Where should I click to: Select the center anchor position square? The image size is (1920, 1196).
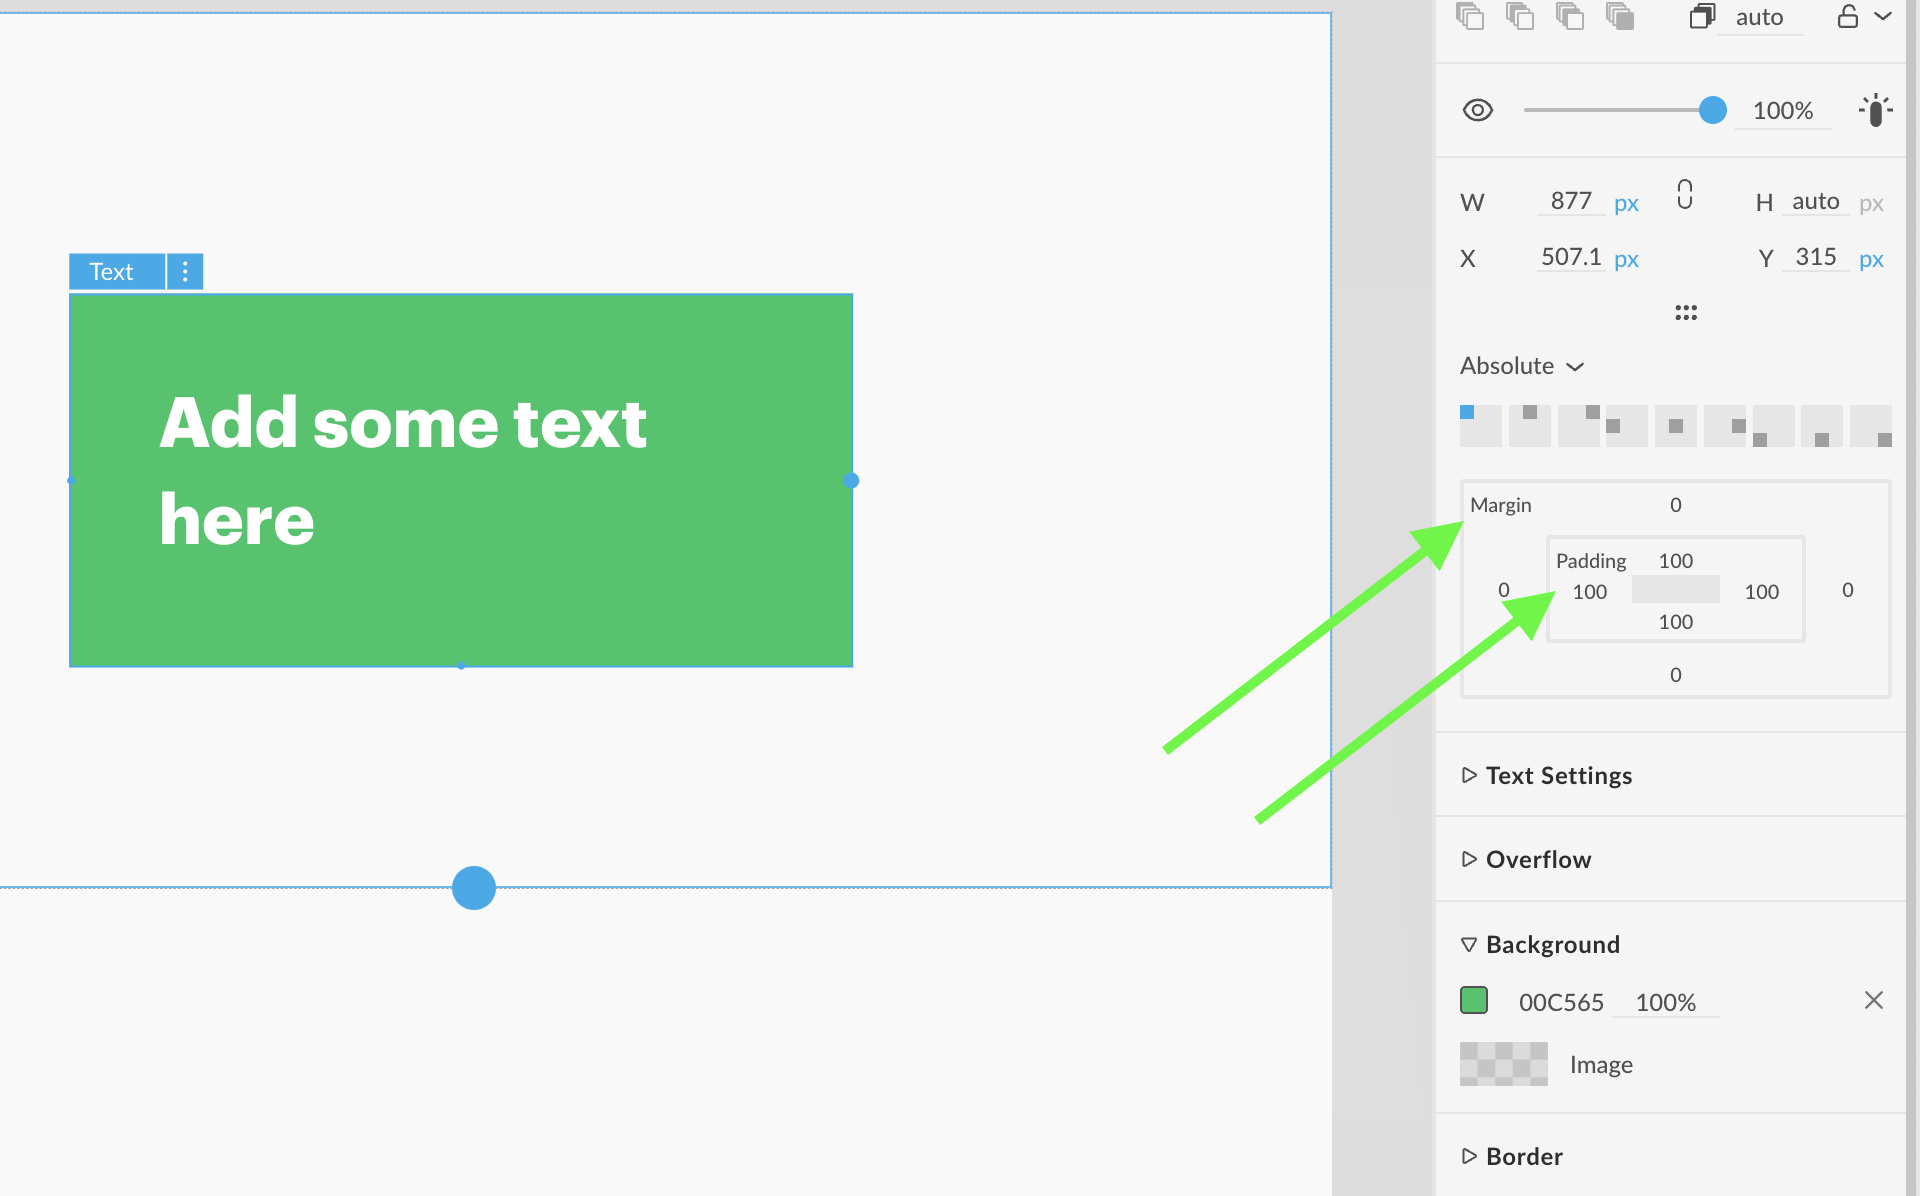click(x=1676, y=426)
